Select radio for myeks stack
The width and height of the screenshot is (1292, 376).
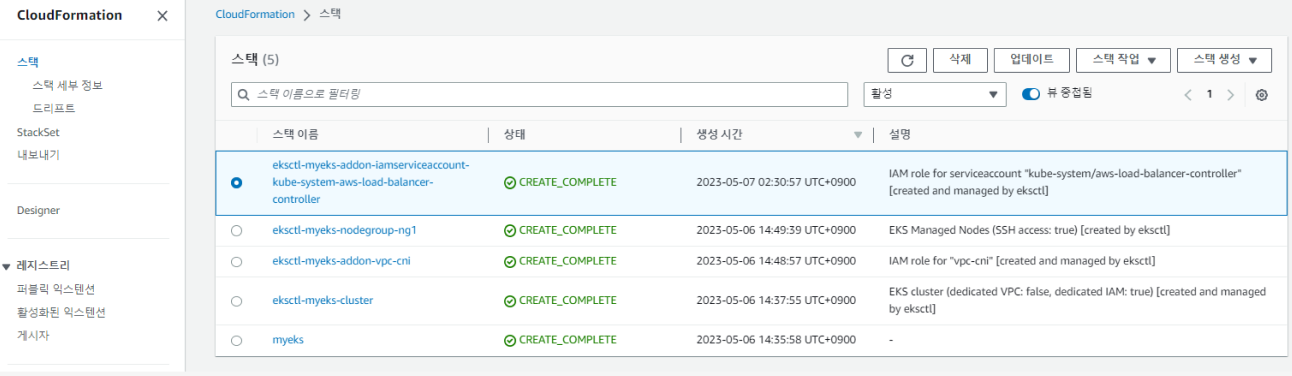[x=236, y=340]
